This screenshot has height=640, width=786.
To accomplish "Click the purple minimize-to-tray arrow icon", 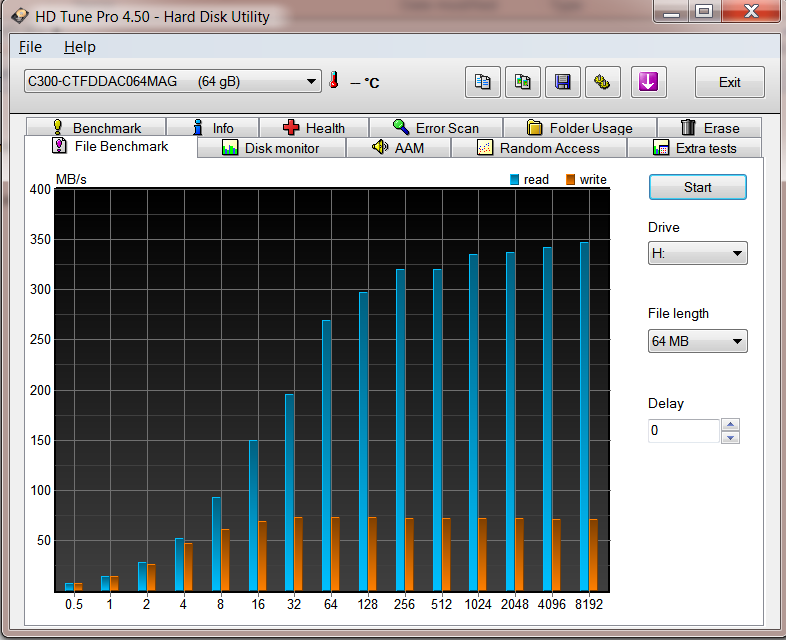I will point(648,82).
